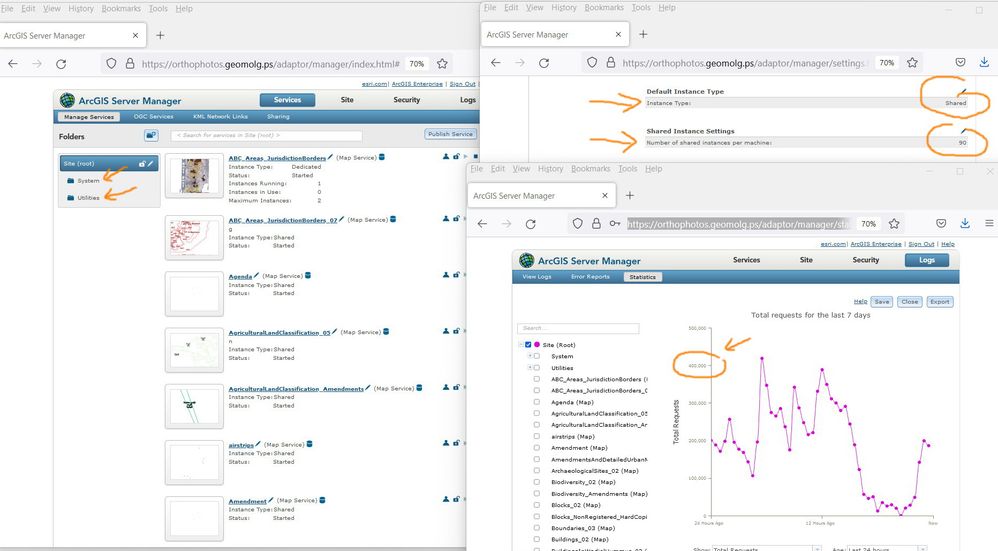
Task: Click the Export button above the chart
Action: pos(939,302)
